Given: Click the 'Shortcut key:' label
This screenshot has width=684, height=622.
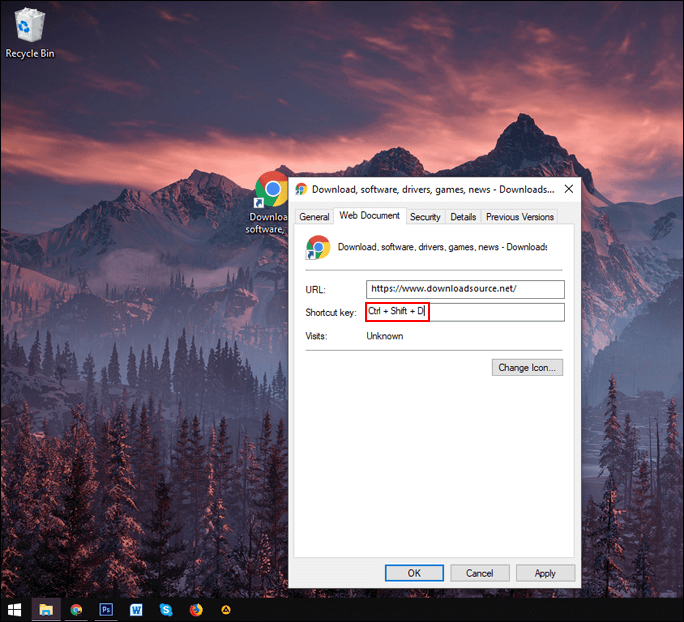Looking at the screenshot, I should (331, 312).
